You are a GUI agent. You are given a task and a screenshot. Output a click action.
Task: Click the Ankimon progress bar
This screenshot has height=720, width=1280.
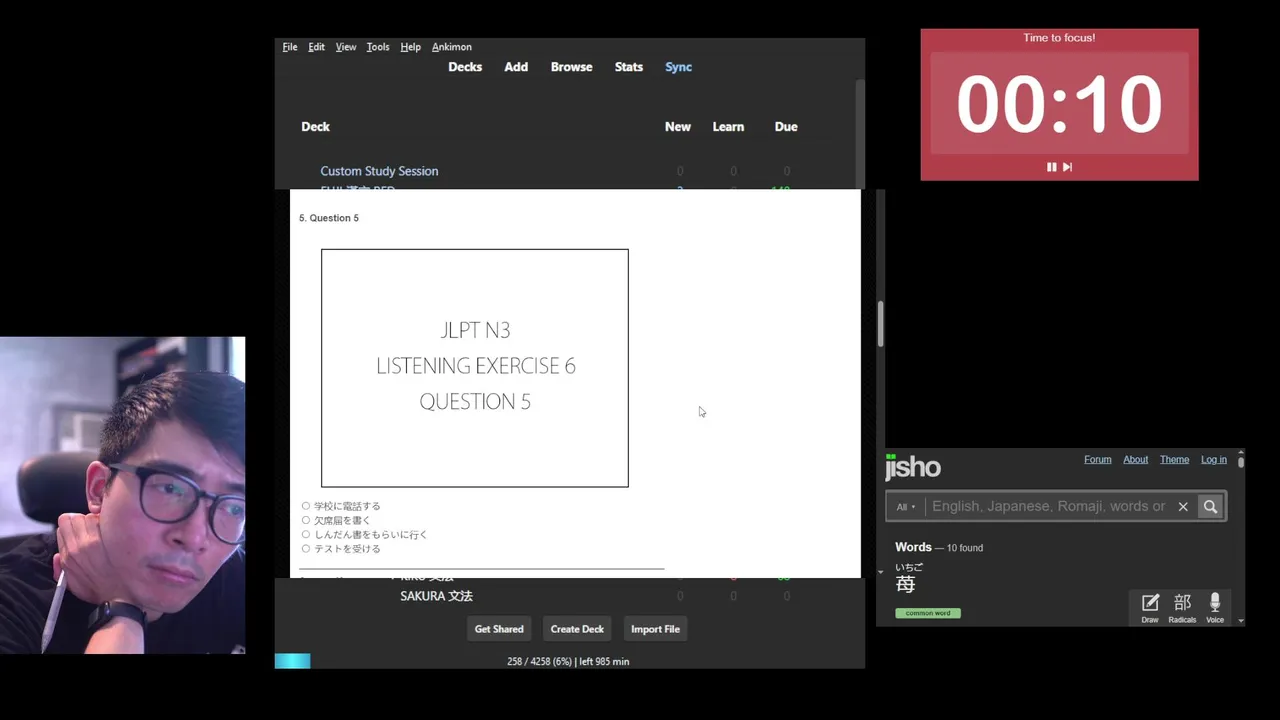[293, 661]
